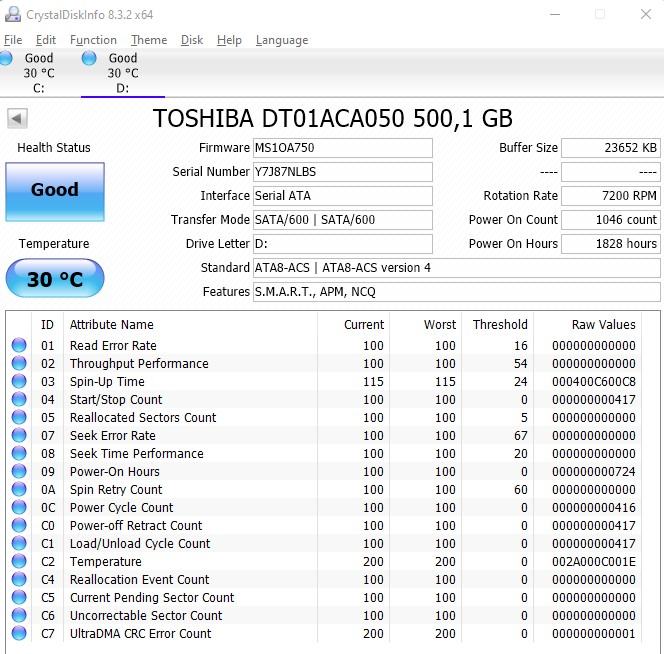The width and height of the screenshot is (664, 654).
Task: Click status orb beside Current Pending Sector Count
Action: (x=19, y=598)
